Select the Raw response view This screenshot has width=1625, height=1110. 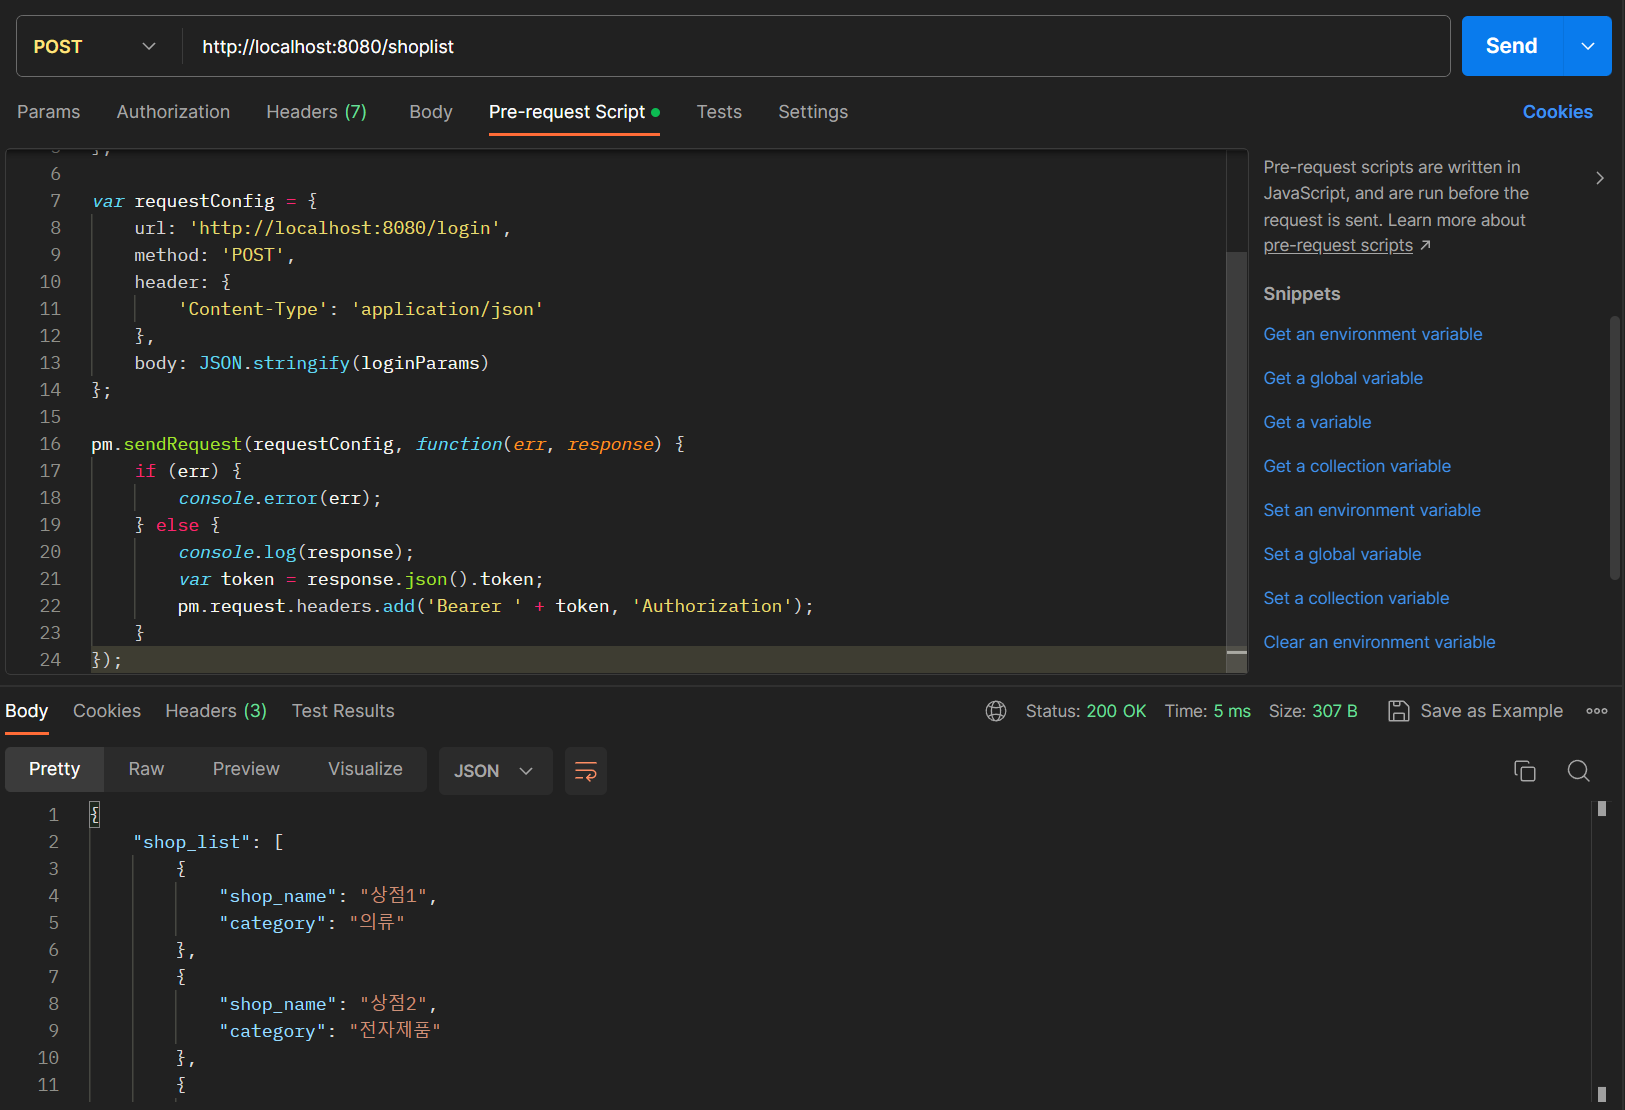[x=146, y=769]
